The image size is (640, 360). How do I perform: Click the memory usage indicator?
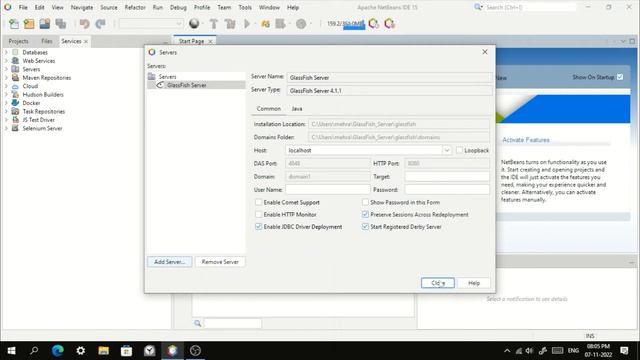[x=346, y=24]
